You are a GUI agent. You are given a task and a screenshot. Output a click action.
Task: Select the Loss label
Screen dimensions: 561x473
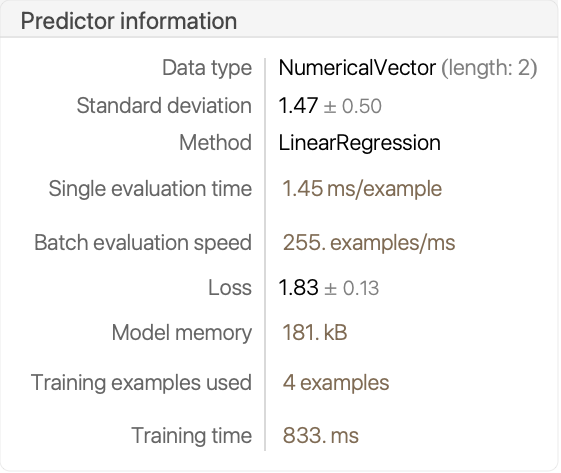(230, 288)
